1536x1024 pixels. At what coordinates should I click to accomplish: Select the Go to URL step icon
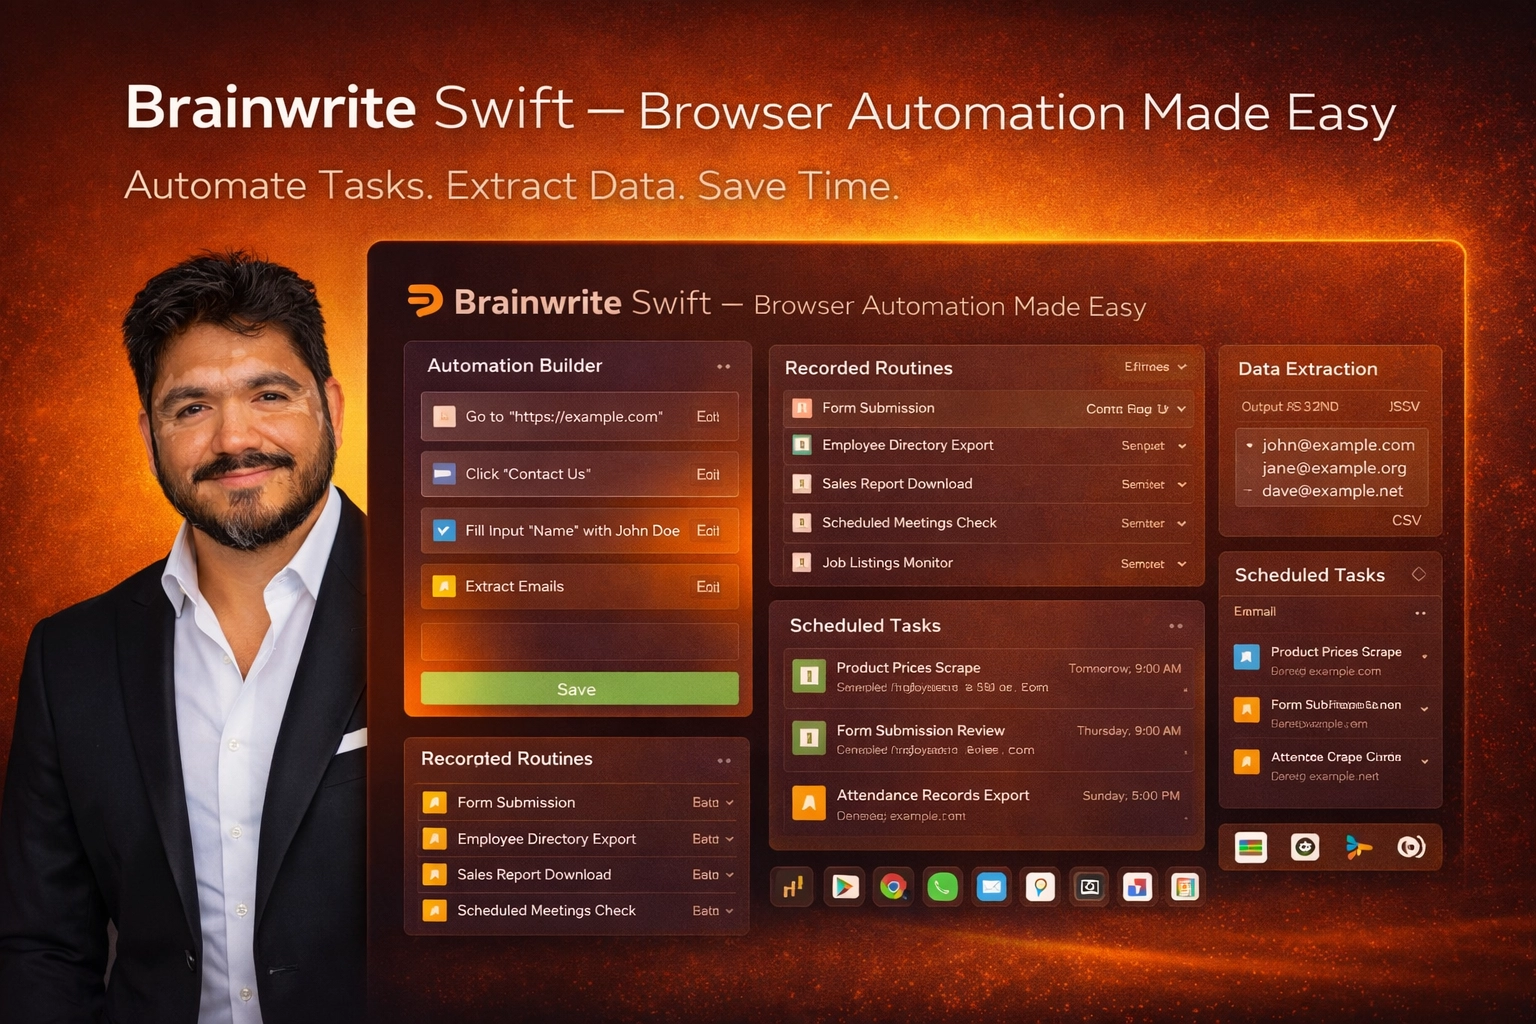click(443, 416)
